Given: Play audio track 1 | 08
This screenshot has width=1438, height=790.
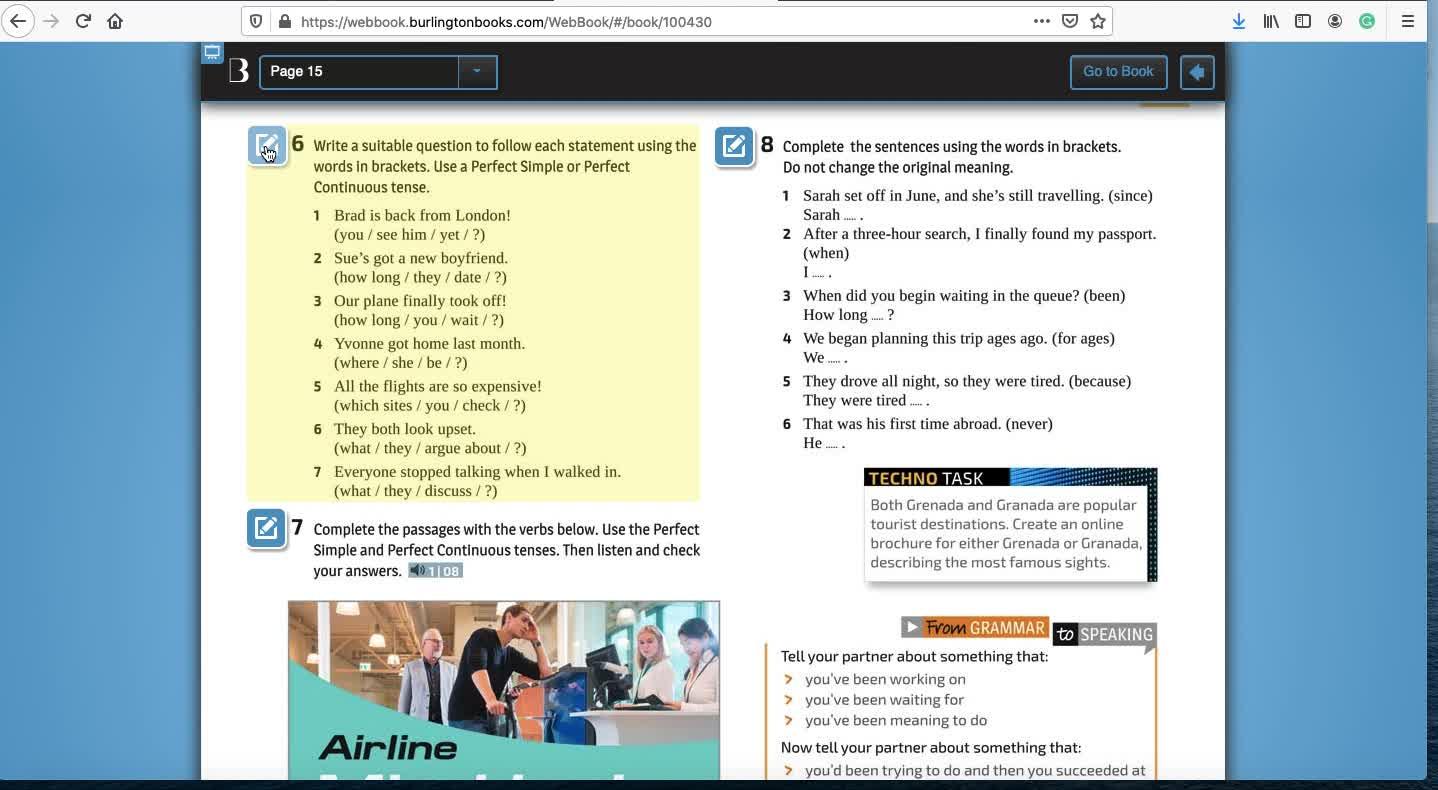Looking at the screenshot, I should [435, 571].
